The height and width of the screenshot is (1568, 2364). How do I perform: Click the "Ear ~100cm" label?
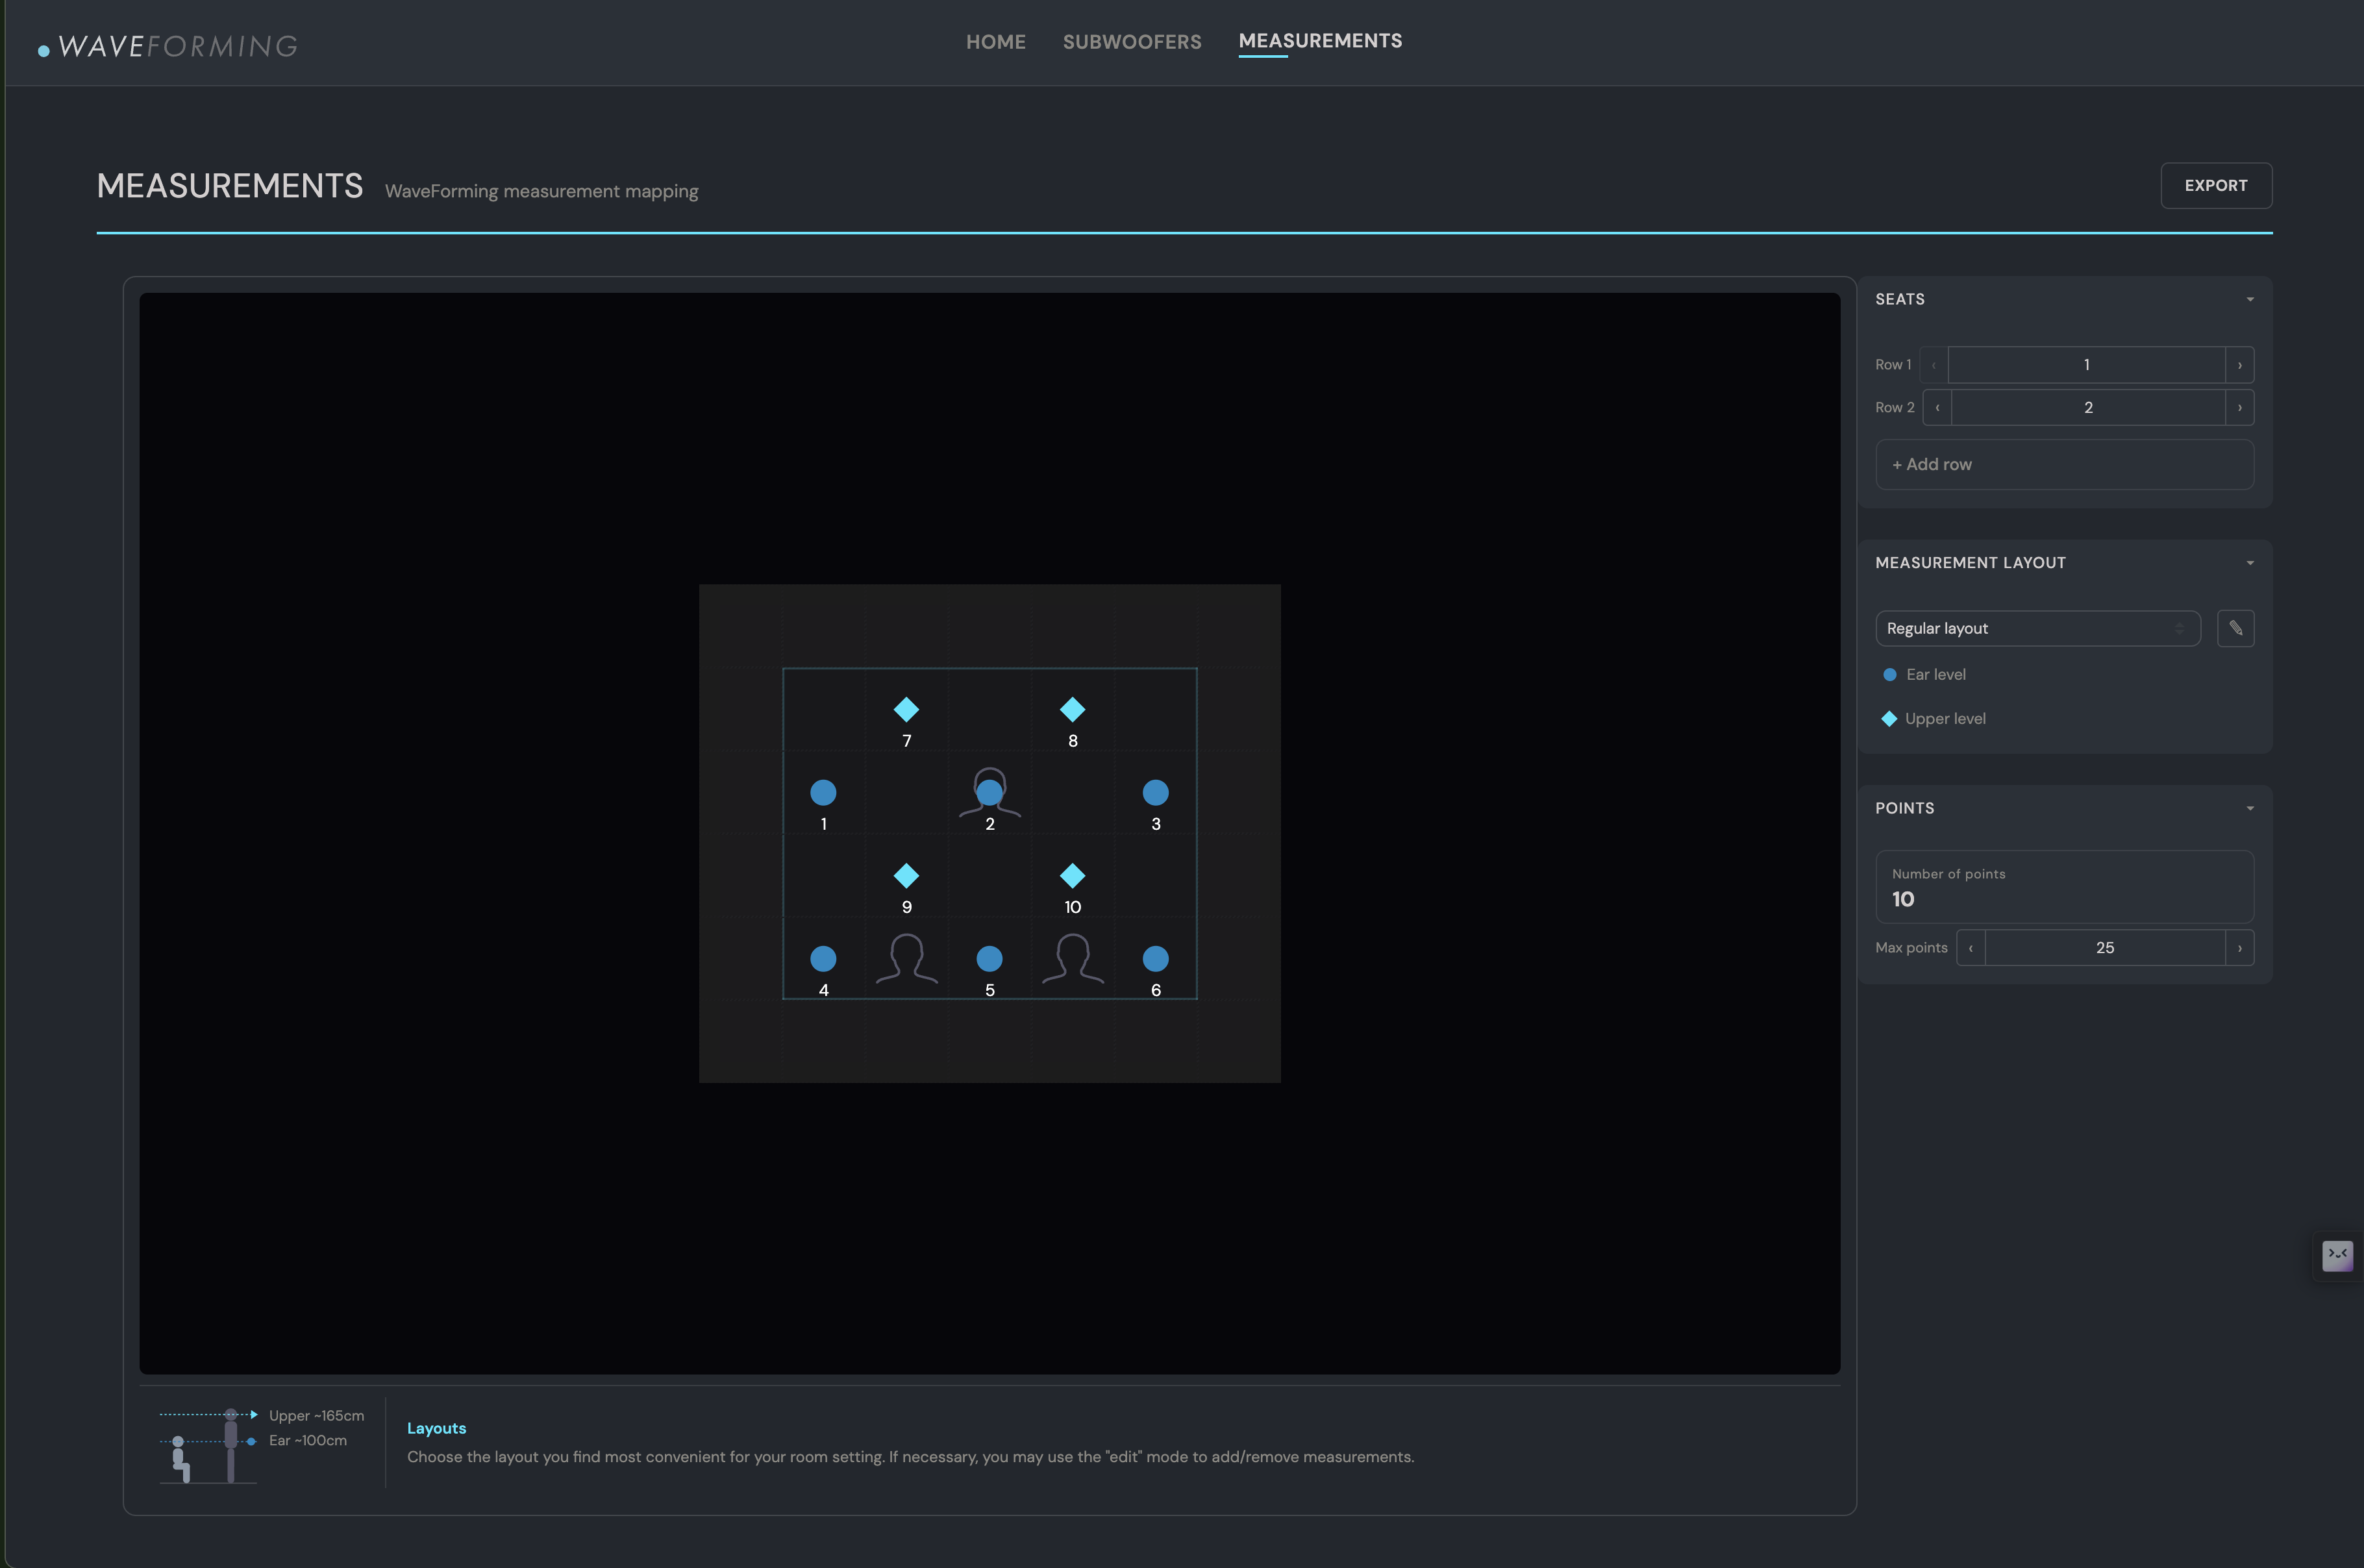(x=307, y=1441)
